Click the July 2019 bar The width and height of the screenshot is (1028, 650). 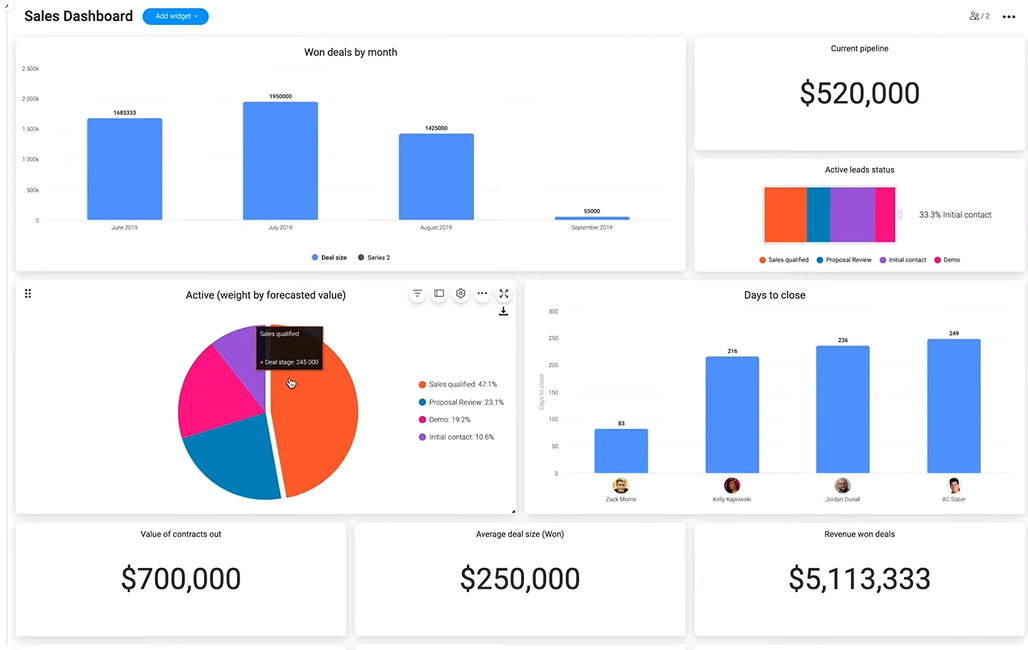click(280, 160)
